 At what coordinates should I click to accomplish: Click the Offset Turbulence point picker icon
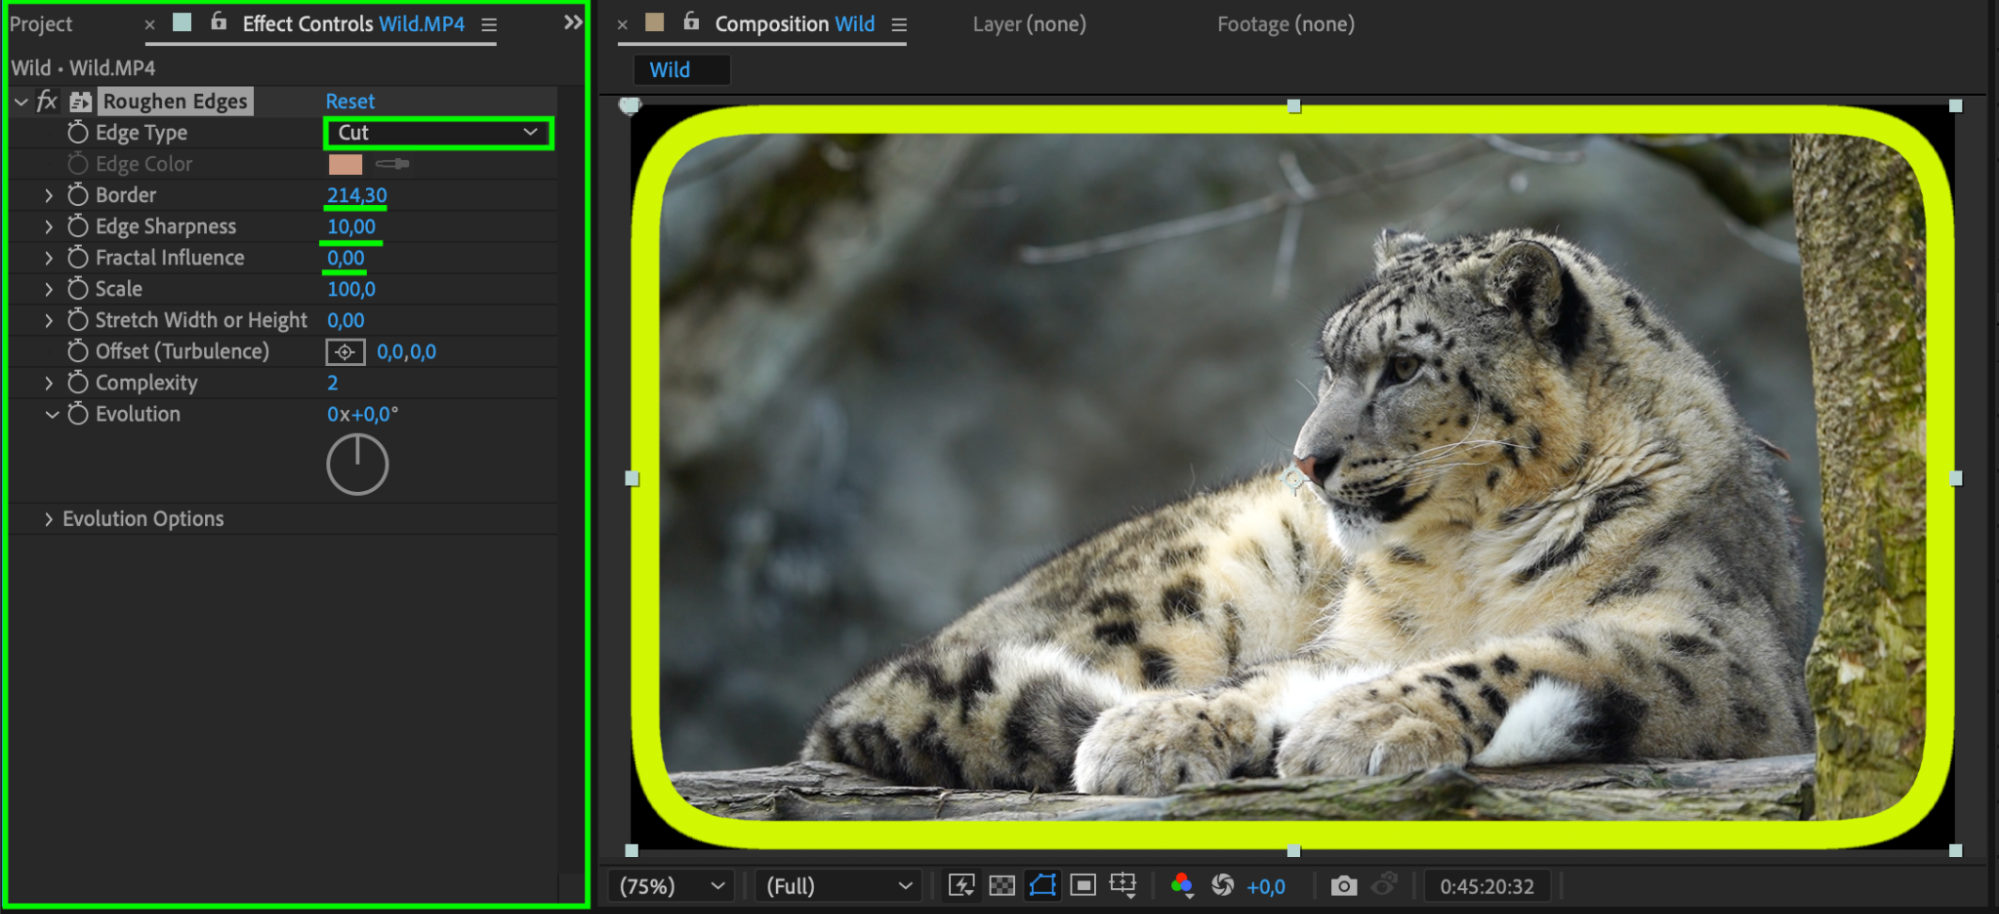click(345, 352)
